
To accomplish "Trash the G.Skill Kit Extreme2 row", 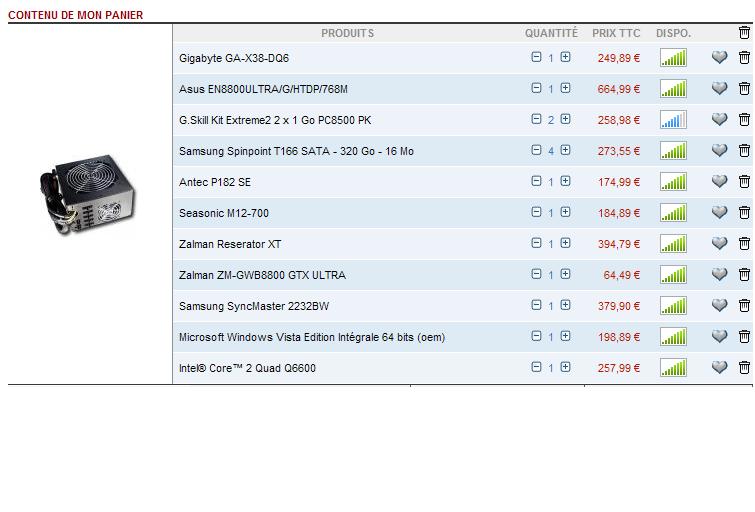I will [744, 119].
